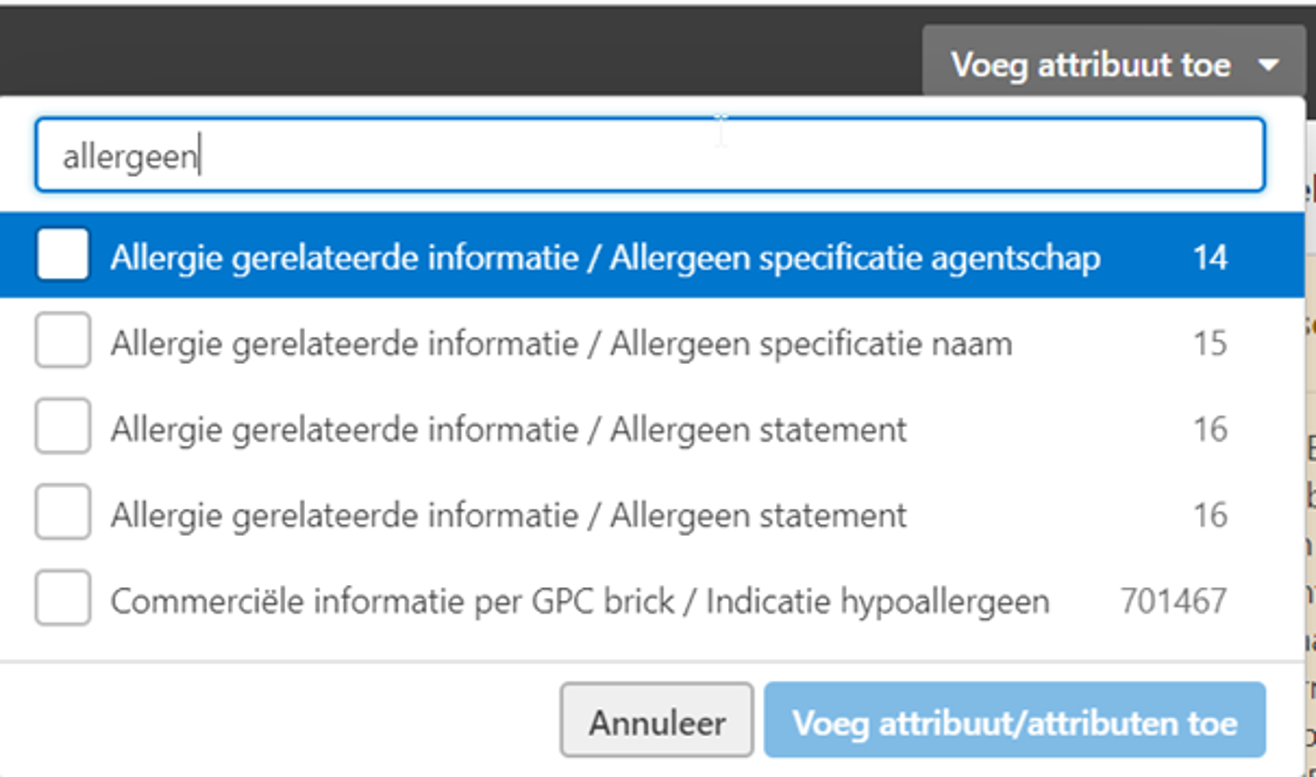Screen dimensions: 1316x777
Task: Choose the highlighted 'Allergeen specificatie agentschap' entry
Action: point(605,258)
